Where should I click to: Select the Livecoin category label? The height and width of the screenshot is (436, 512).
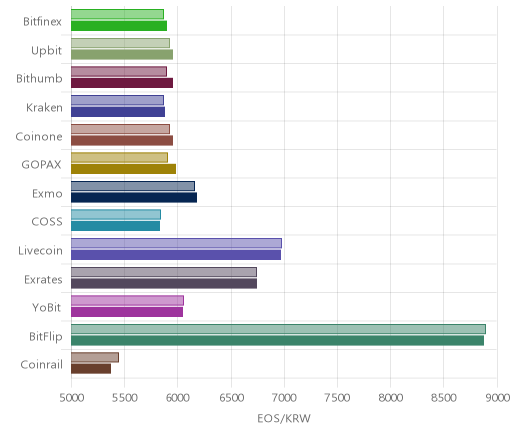point(40,250)
